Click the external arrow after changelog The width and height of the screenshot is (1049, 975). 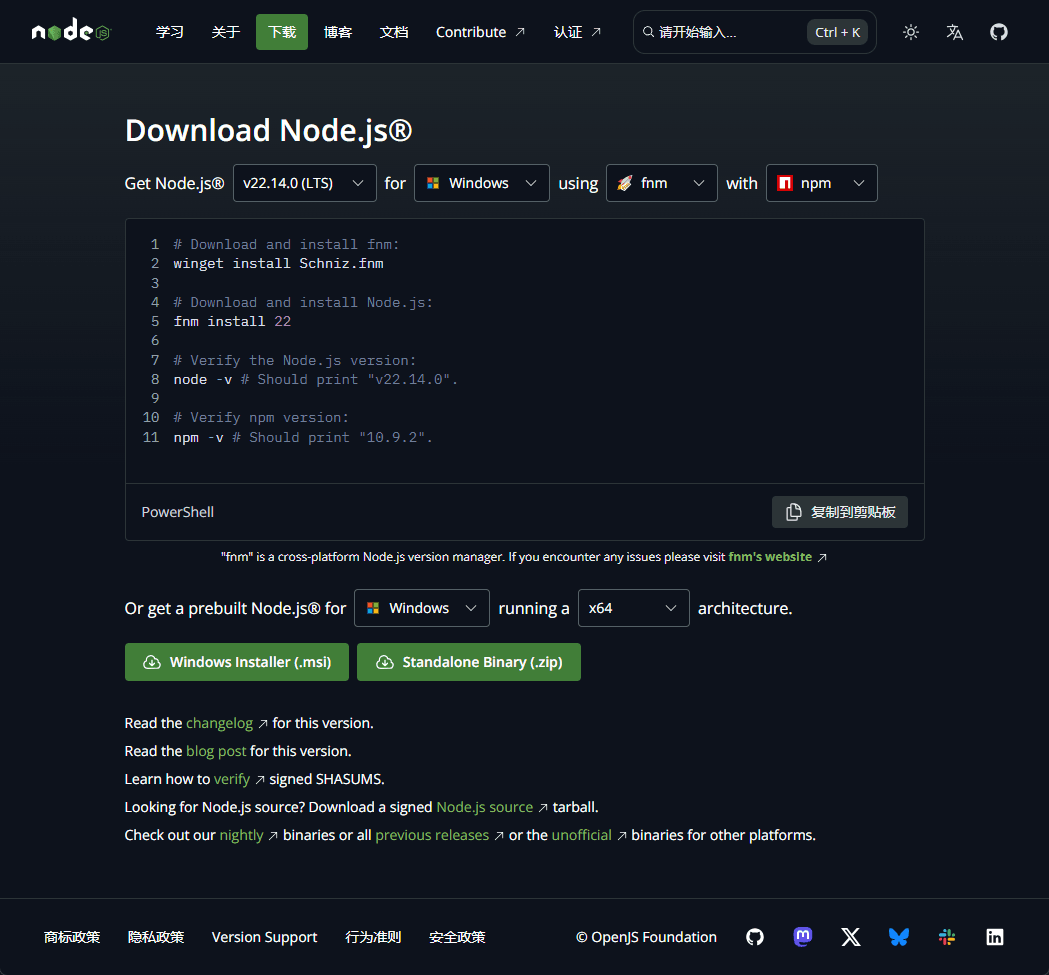point(263,723)
